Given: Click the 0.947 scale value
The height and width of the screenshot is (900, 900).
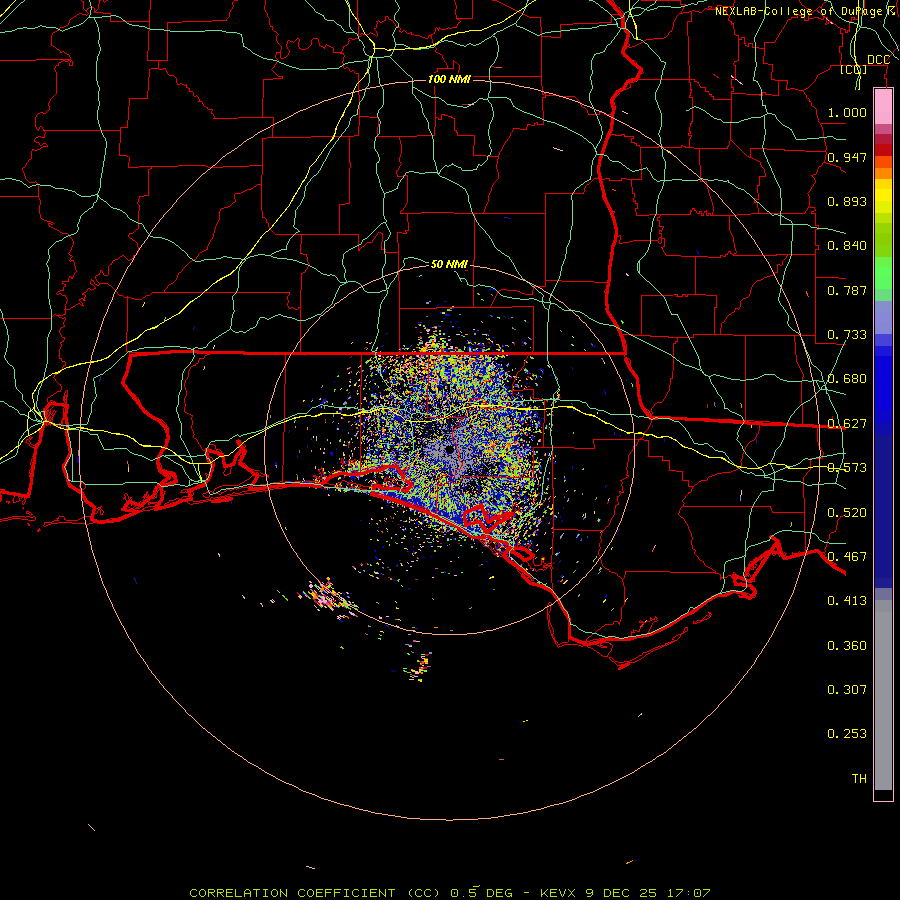Looking at the screenshot, I should pos(847,157).
